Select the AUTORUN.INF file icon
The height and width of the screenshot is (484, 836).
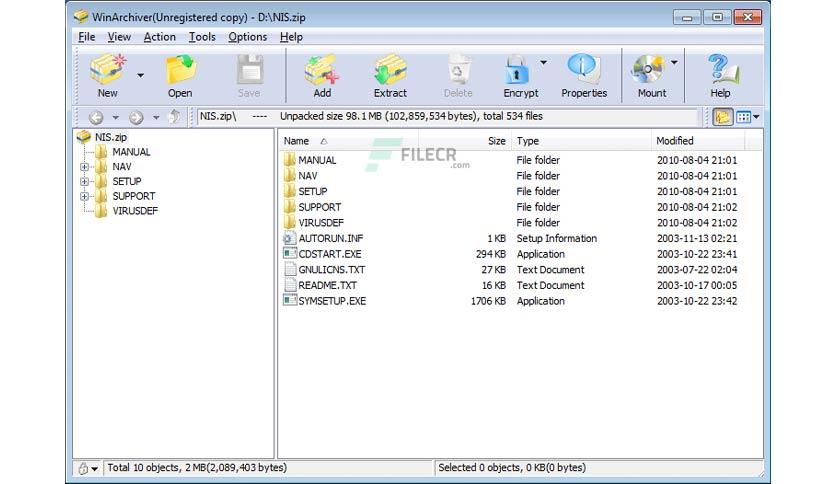pyautogui.click(x=290, y=238)
